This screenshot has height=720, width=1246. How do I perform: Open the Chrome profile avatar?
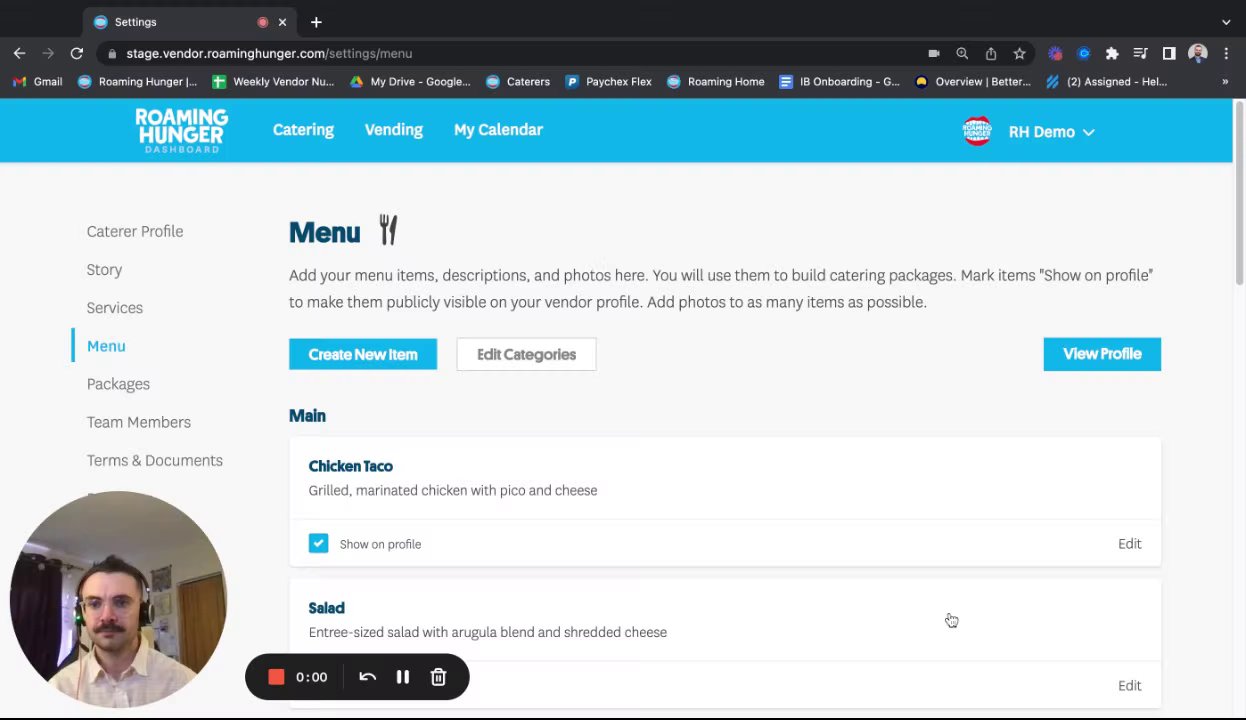click(1197, 53)
